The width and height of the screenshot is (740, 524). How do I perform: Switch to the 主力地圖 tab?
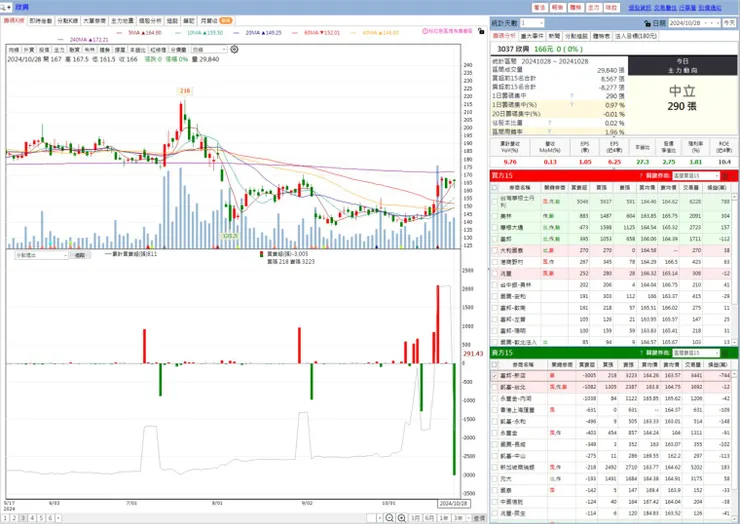tap(122, 21)
